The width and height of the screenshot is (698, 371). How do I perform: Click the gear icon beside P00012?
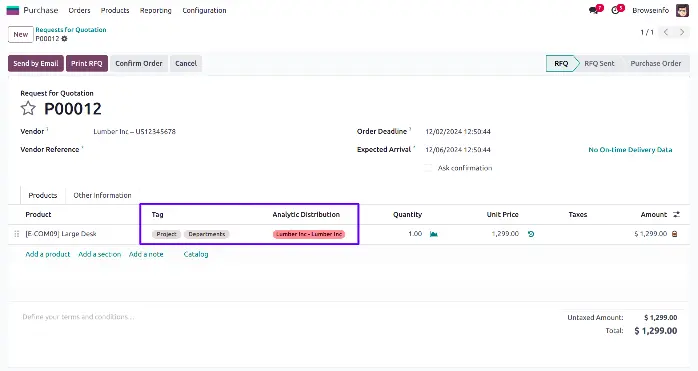click(64, 39)
